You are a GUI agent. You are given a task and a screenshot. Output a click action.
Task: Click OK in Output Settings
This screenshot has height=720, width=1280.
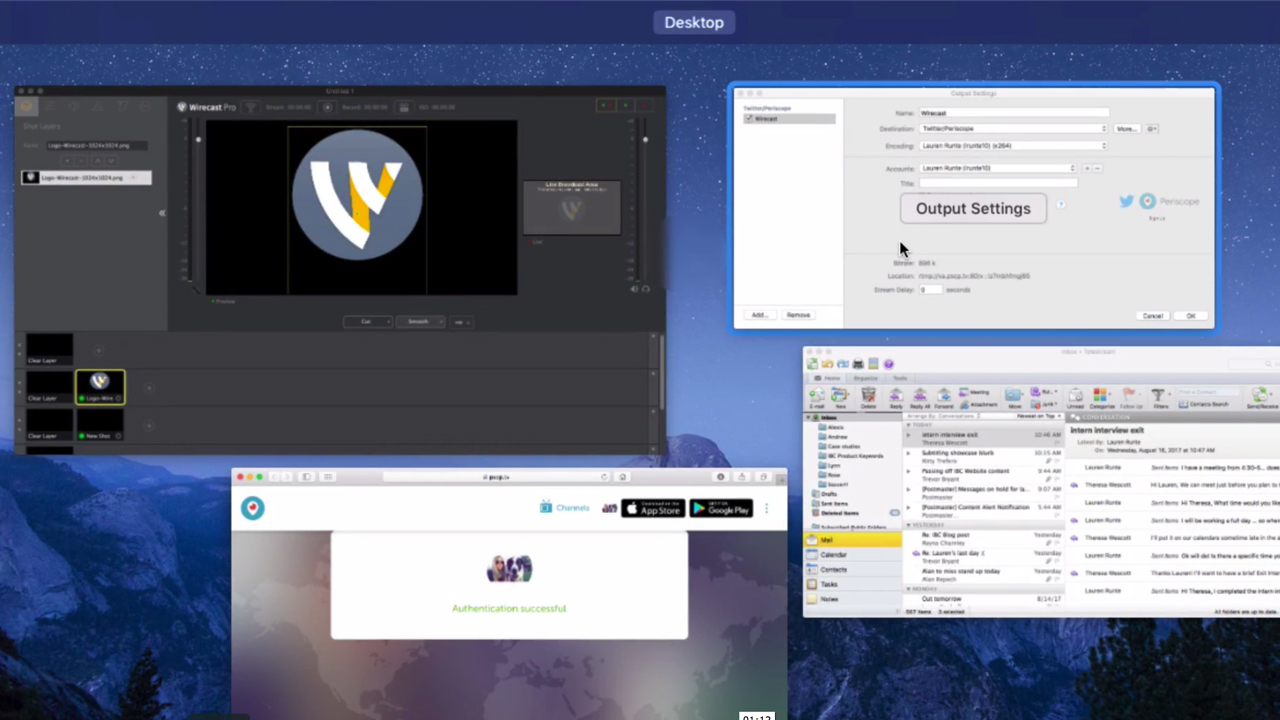(1191, 316)
